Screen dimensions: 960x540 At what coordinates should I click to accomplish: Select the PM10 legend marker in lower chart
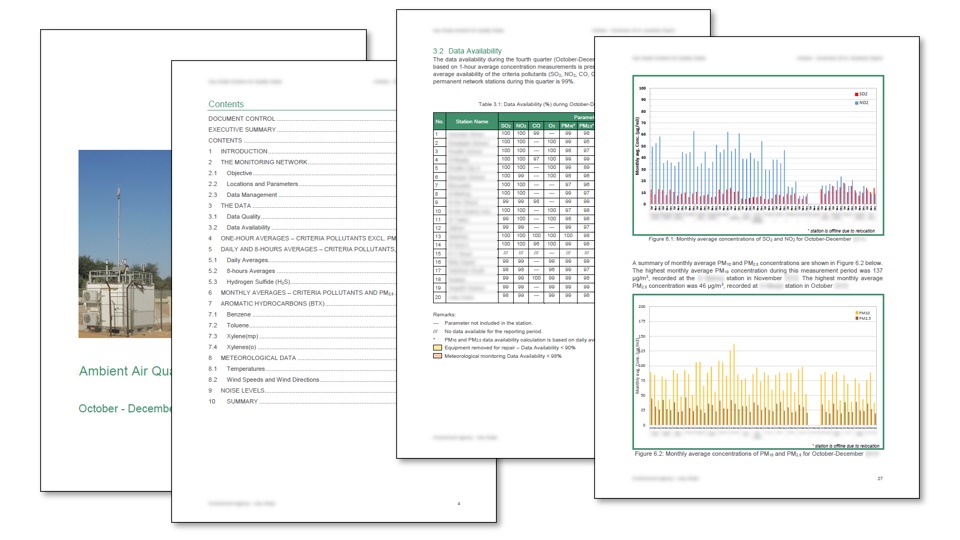pyautogui.click(x=857, y=312)
